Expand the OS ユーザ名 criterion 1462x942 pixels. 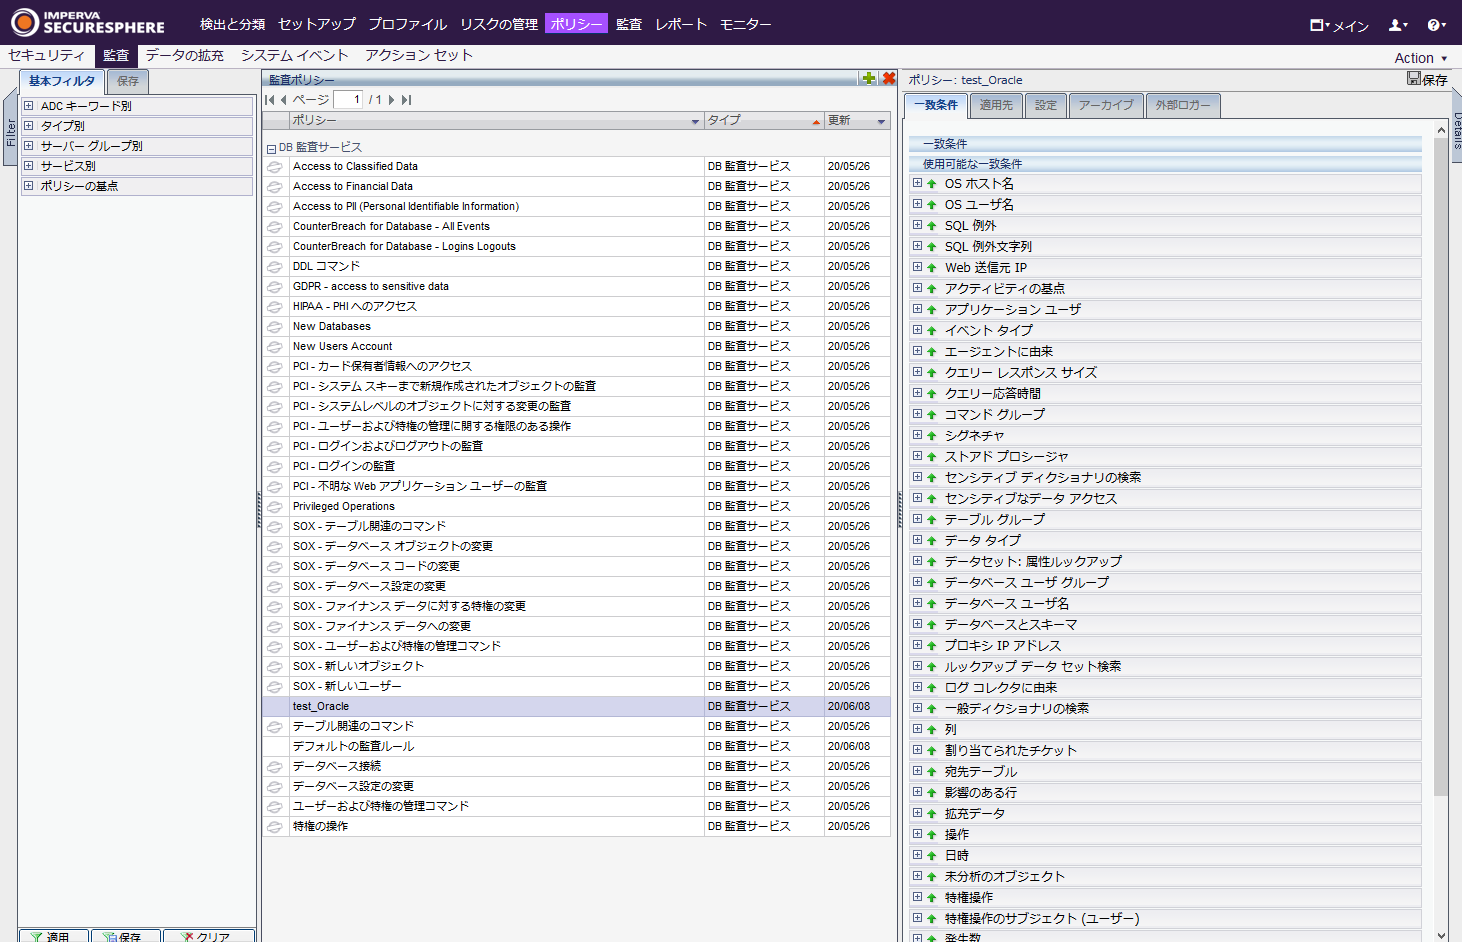tap(917, 204)
